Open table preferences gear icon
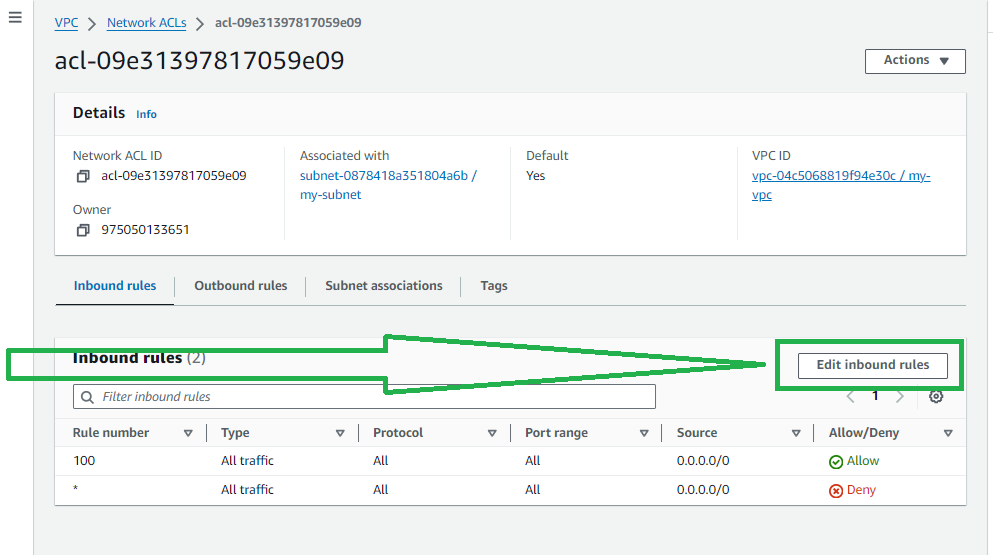The height and width of the screenshot is (559, 993). tap(936, 397)
